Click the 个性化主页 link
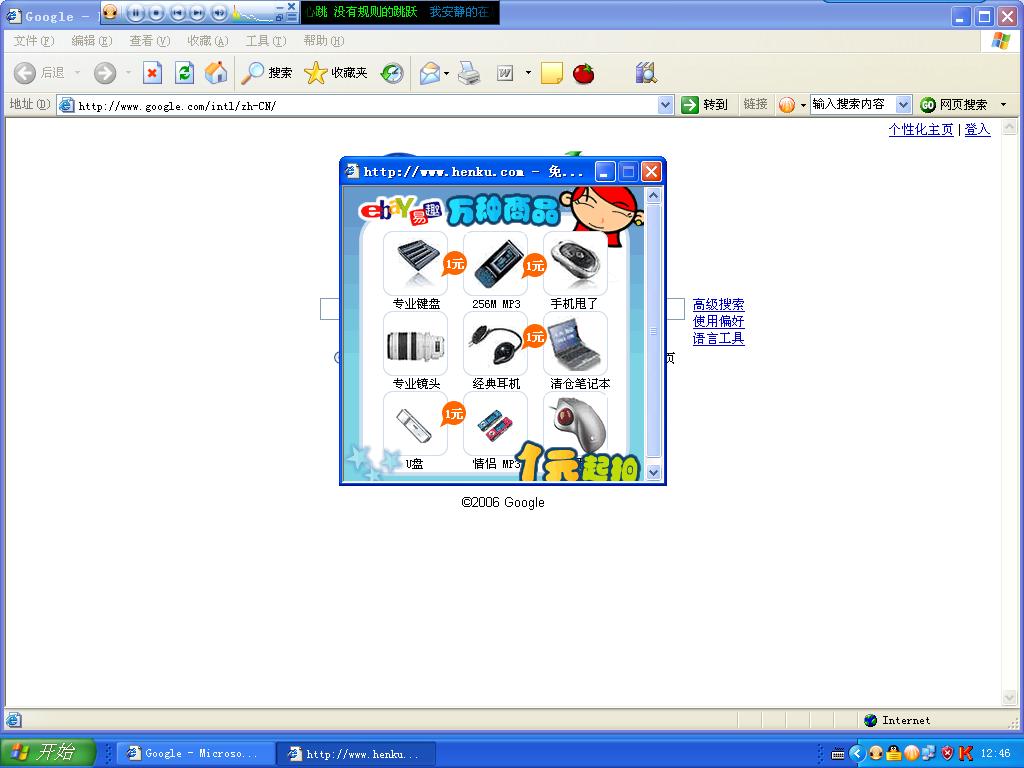Viewport: 1024px width, 768px height. [x=921, y=129]
